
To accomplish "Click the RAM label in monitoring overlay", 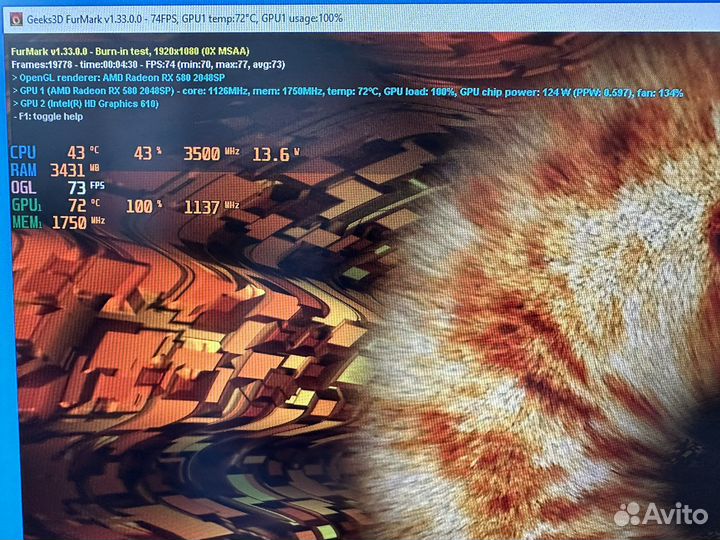I will coord(23,171).
